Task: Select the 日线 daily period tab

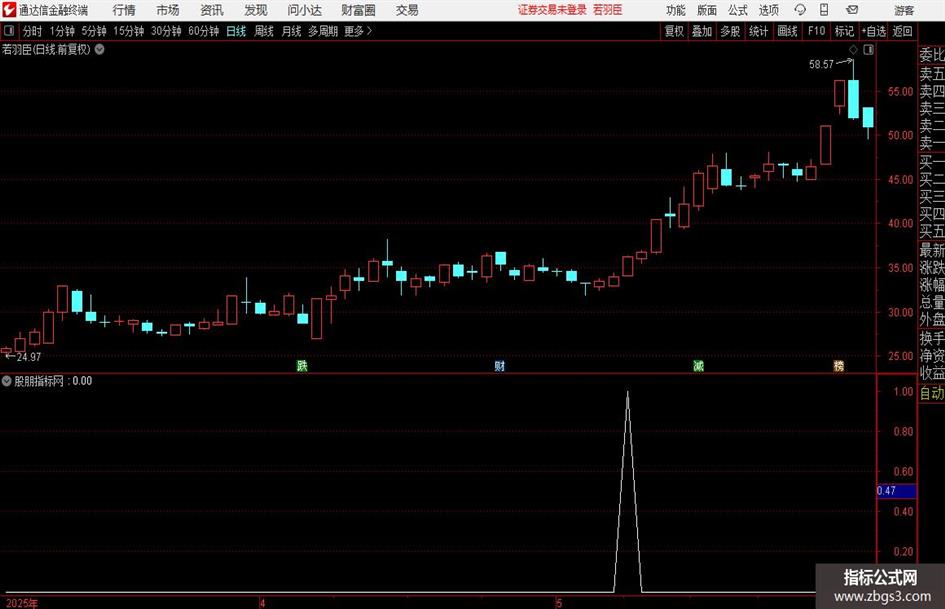Action: pyautogui.click(x=236, y=31)
